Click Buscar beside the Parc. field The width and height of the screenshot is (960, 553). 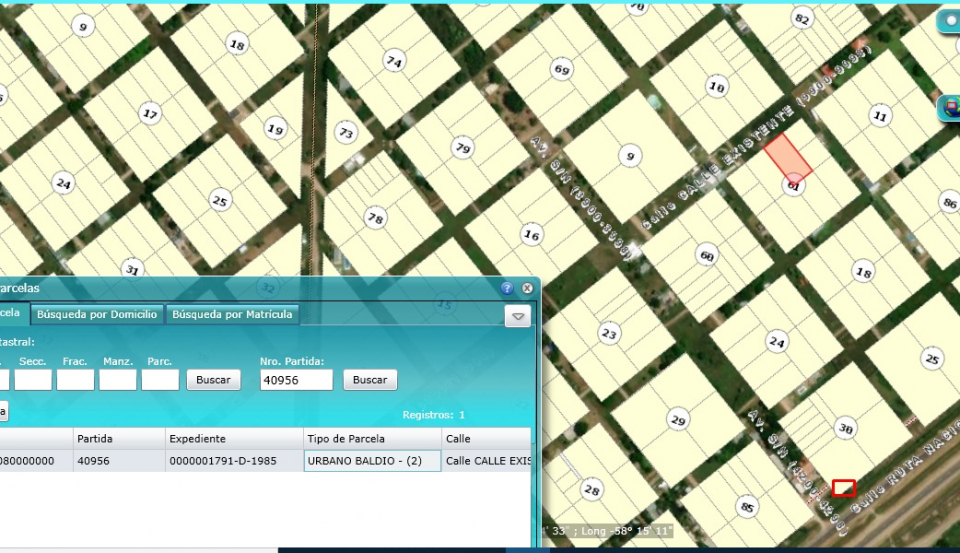[x=213, y=380]
